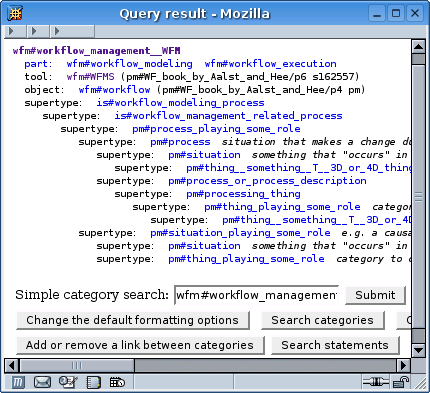Click the Search categories button
Image resolution: width=430 pixels, height=393 pixels.
pyautogui.click(x=322, y=320)
